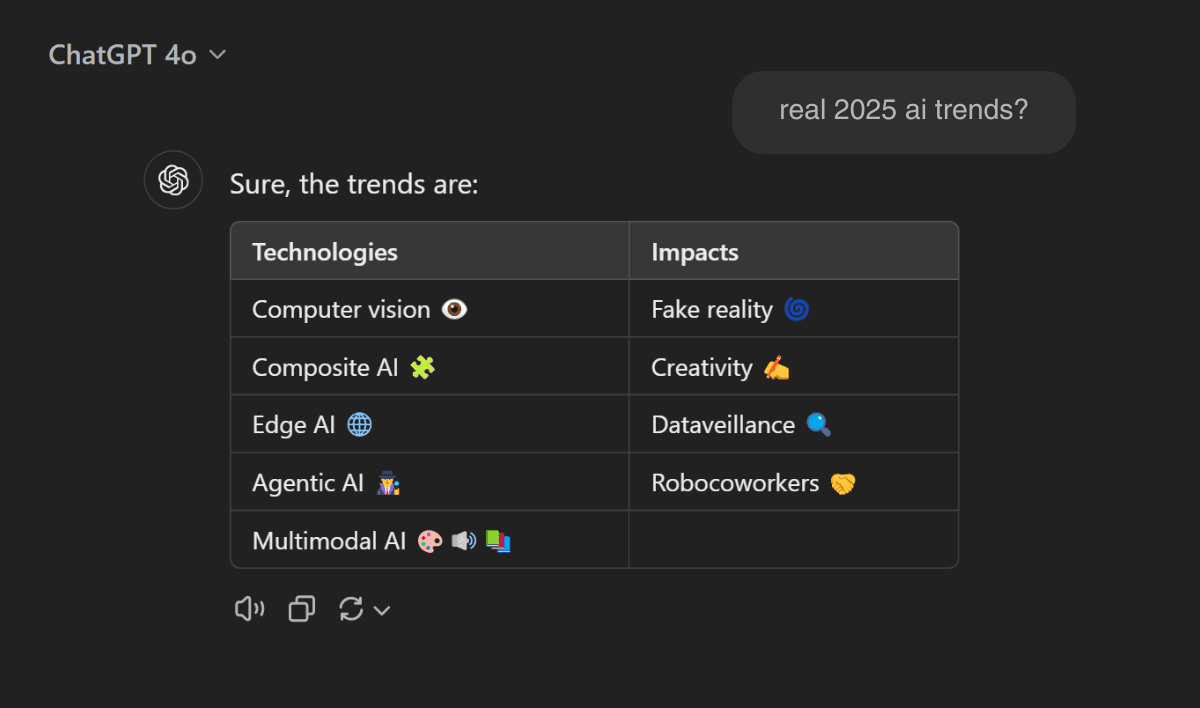Click the globe emoji beside Edge AI
The height and width of the screenshot is (708, 1200).
(360, 425)
